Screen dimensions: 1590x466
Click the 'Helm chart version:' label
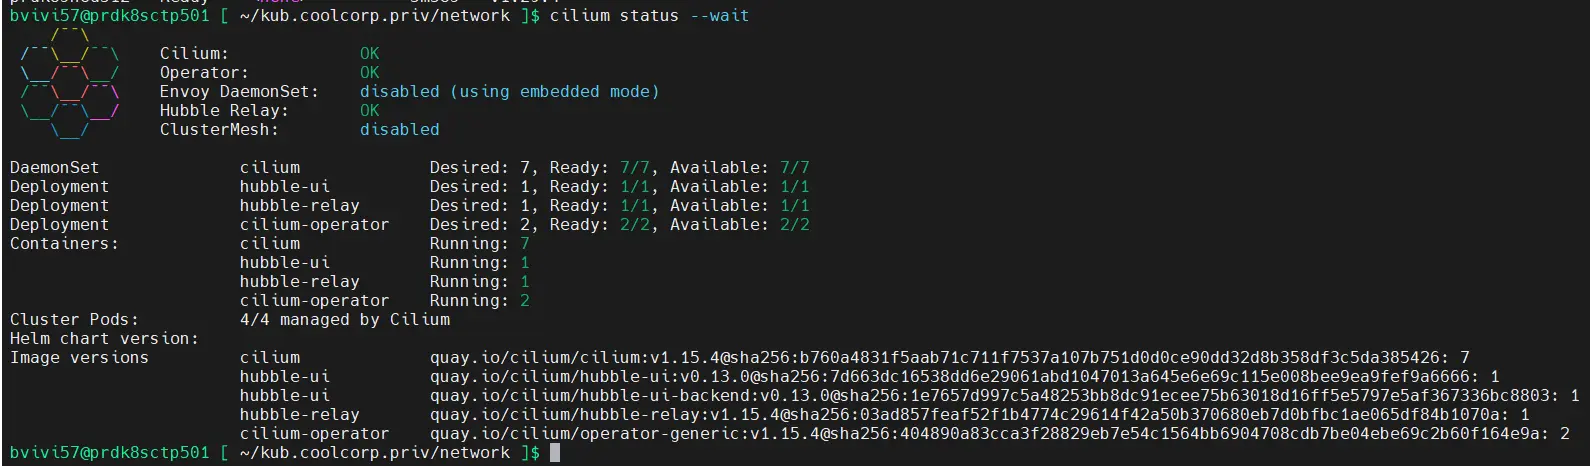(104, 339)
